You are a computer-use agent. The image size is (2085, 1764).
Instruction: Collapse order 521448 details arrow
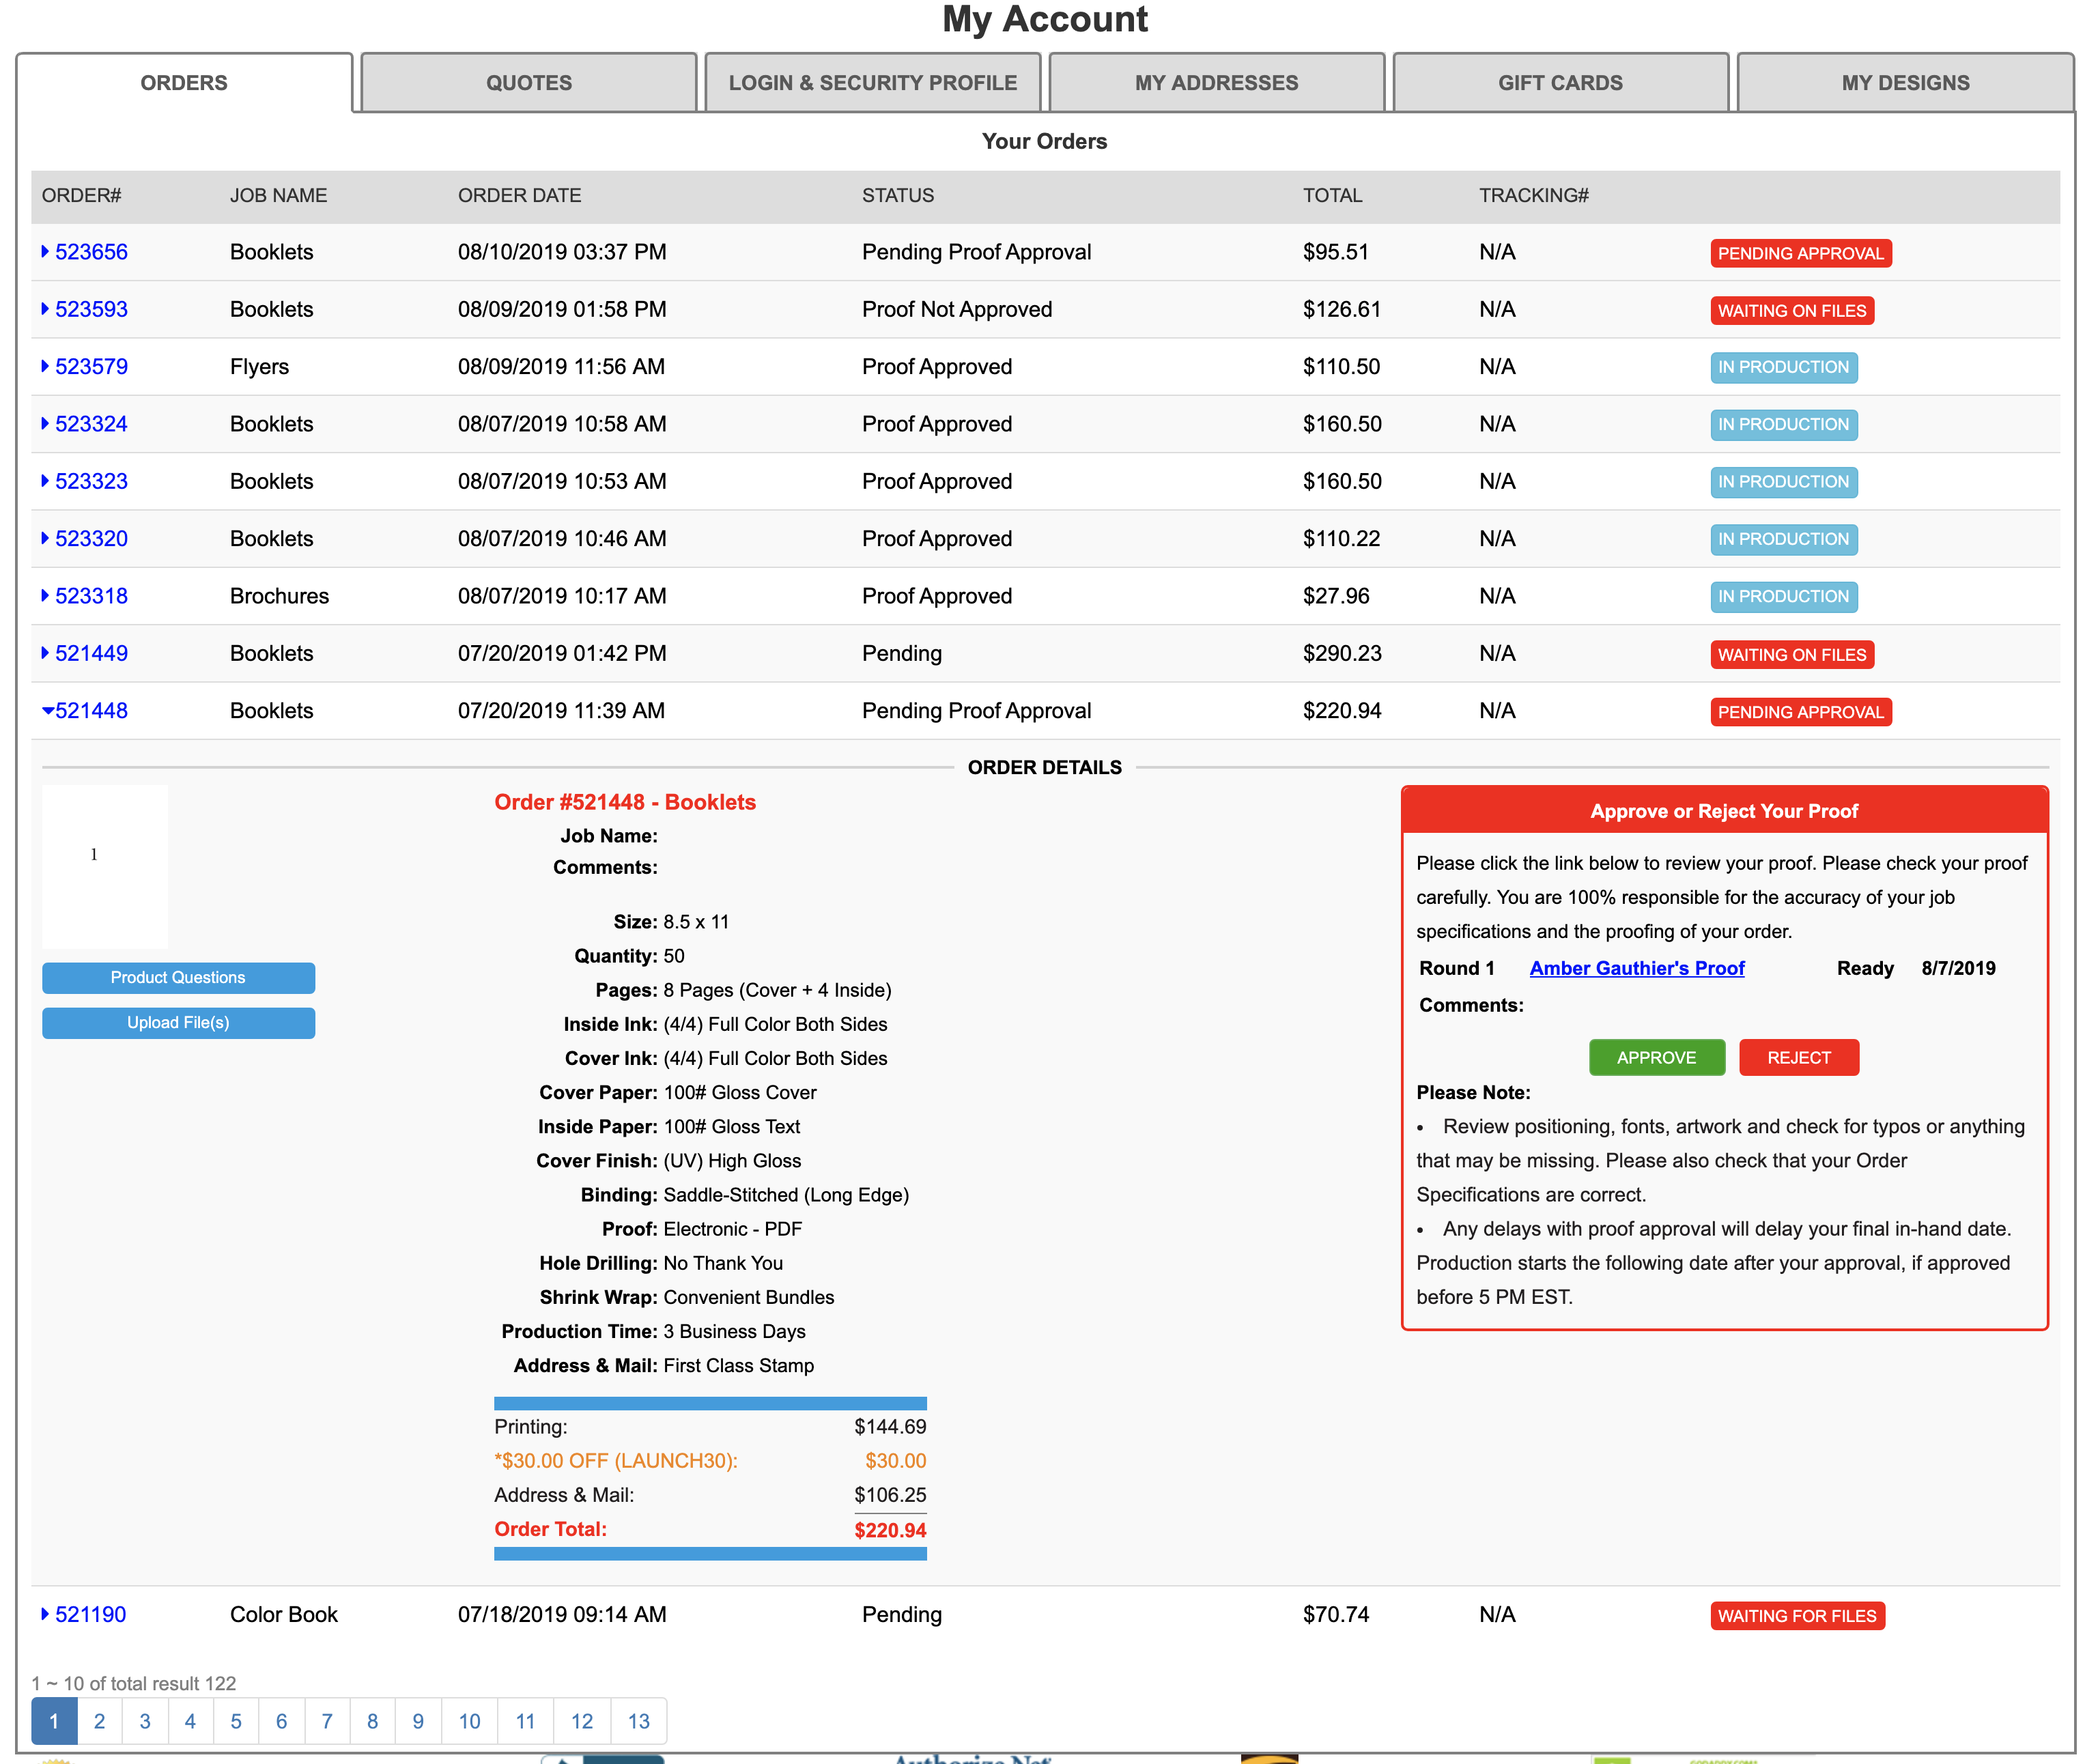(x=47, y=711)
